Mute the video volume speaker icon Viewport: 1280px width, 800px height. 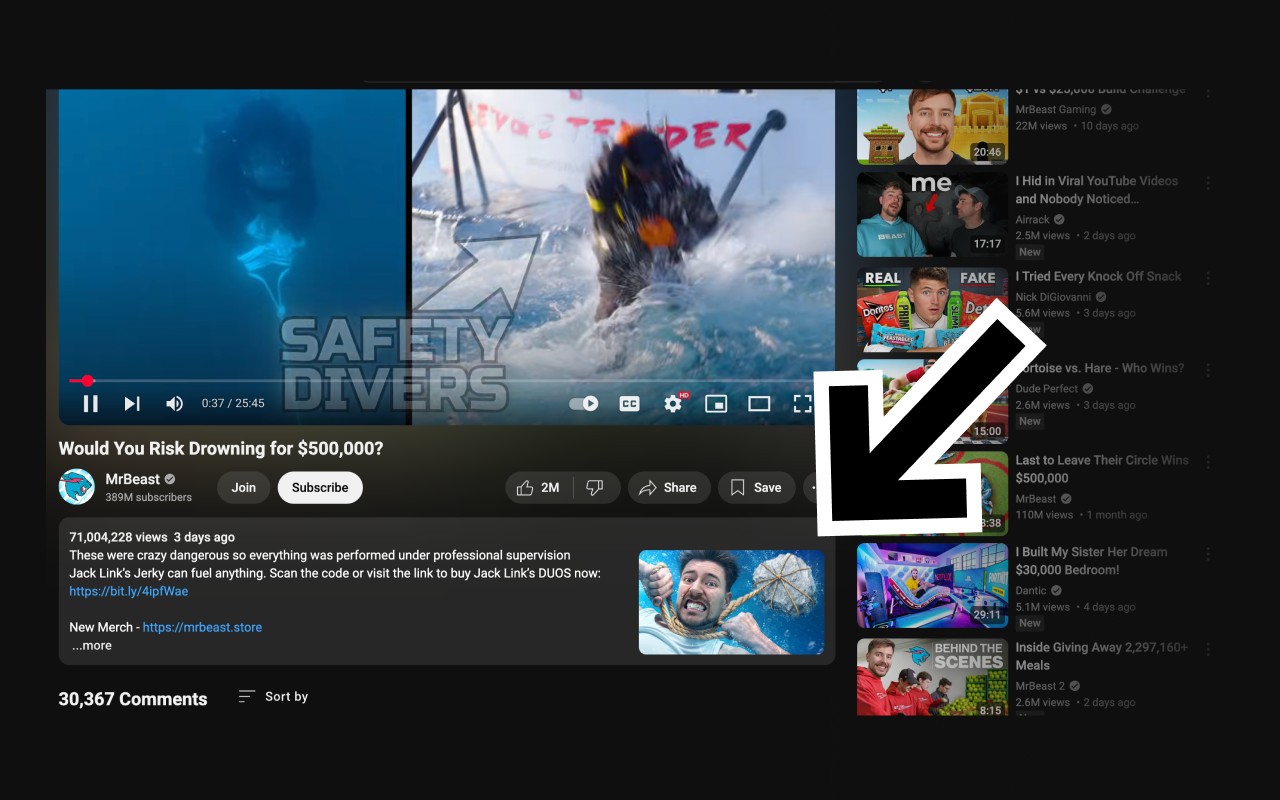point(174,403)
